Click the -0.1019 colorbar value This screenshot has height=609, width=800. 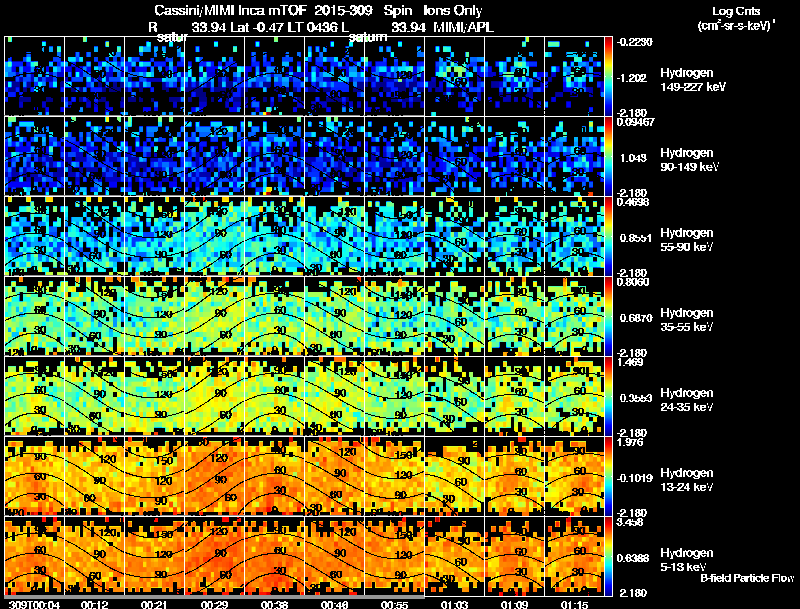(x=635, y=478)
